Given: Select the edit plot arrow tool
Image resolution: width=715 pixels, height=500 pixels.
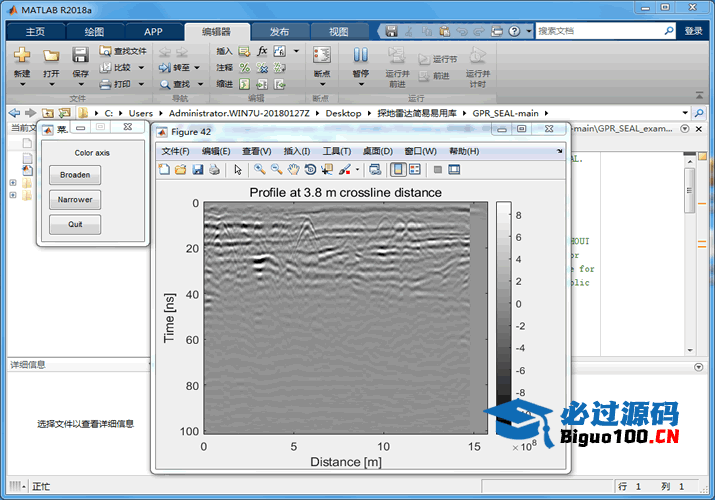Looking at the screenshot, I should coord(238,170).
